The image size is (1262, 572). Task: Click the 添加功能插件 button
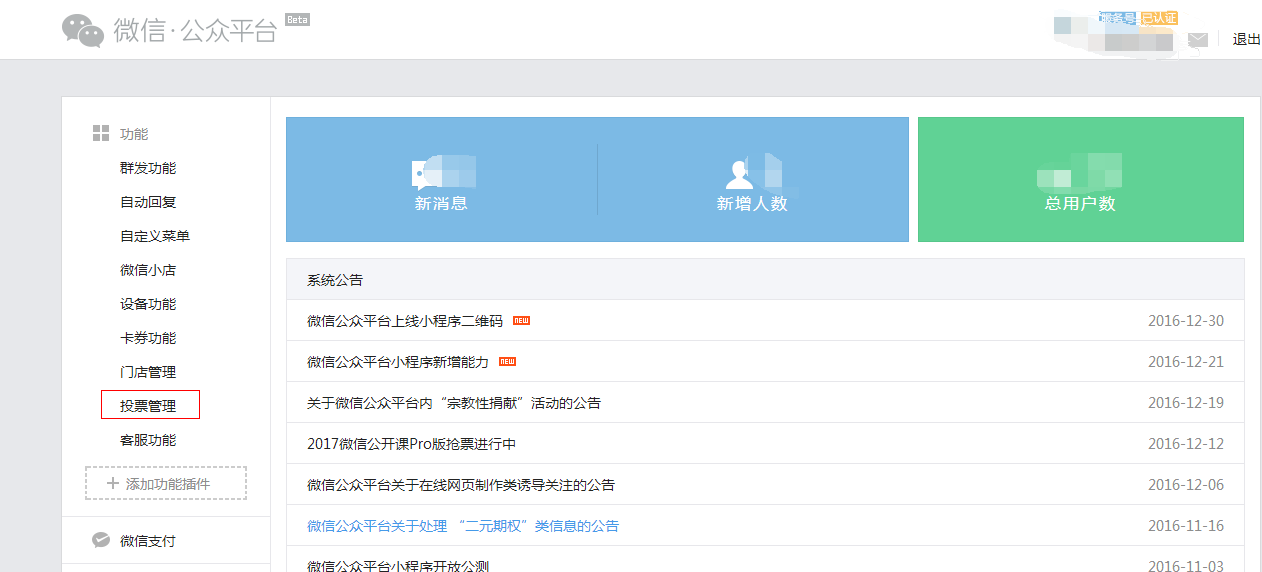(x=166, y=483)
